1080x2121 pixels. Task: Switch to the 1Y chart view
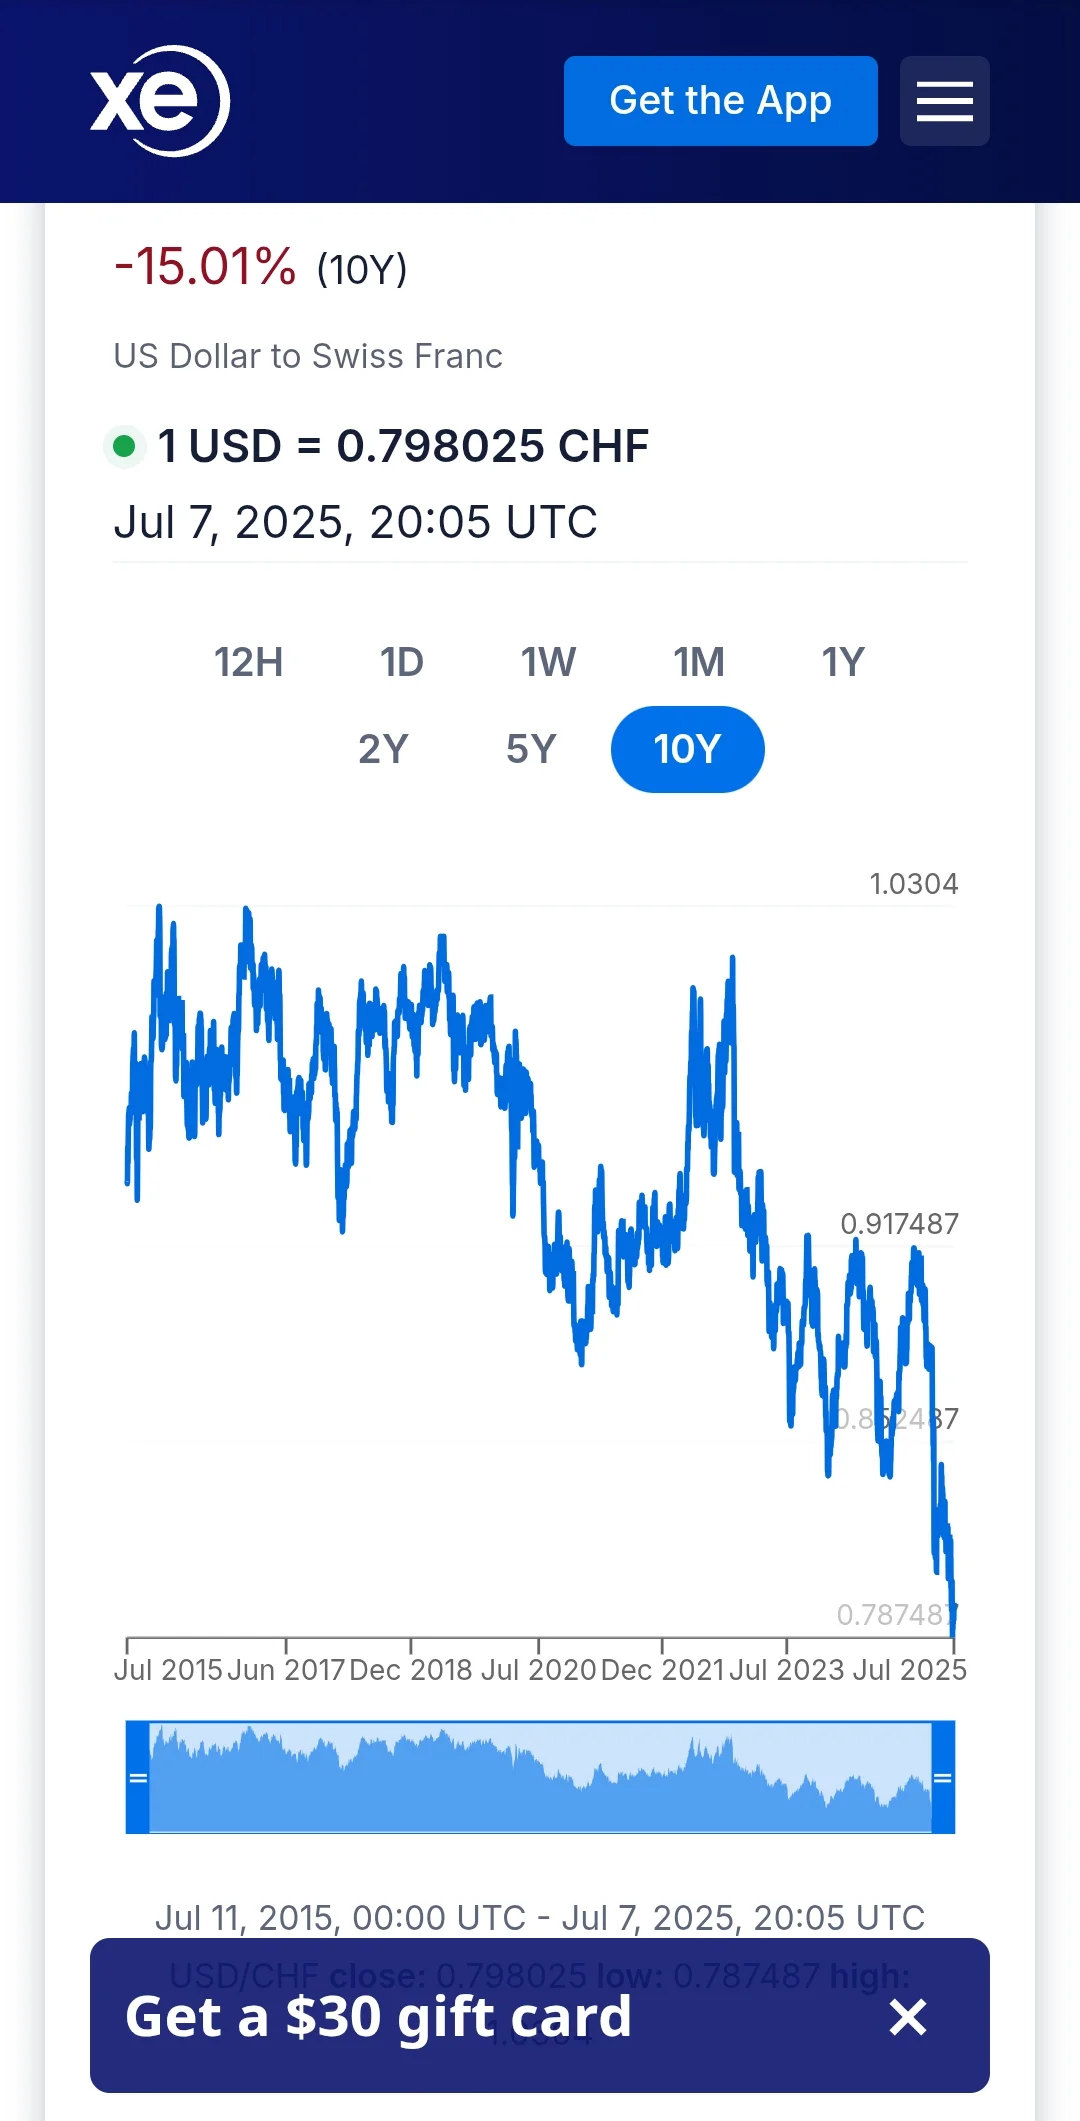tap(842, 662)
